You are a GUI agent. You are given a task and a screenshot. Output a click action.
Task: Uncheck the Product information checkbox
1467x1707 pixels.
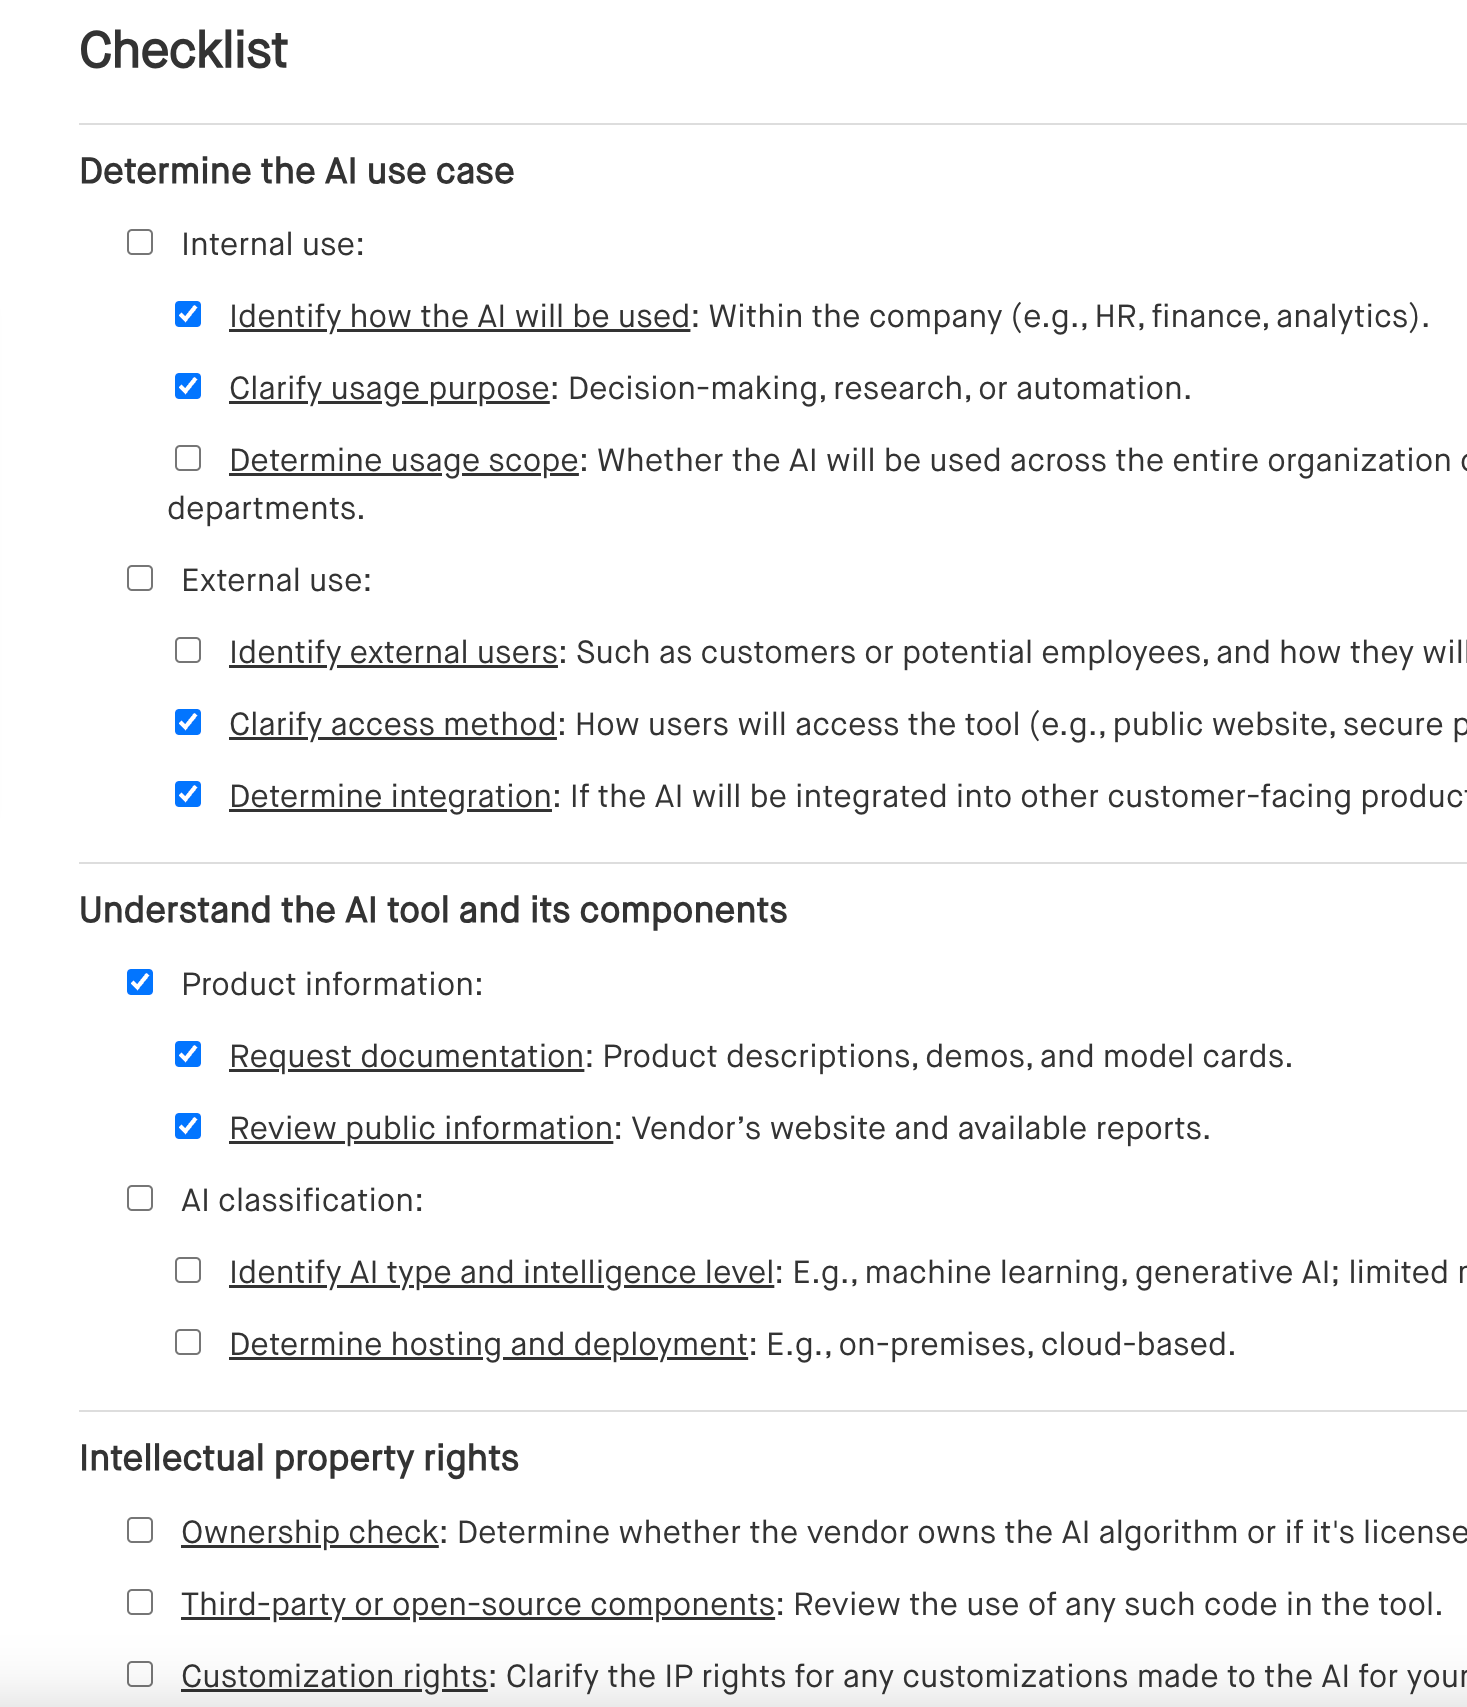(139, 981)
